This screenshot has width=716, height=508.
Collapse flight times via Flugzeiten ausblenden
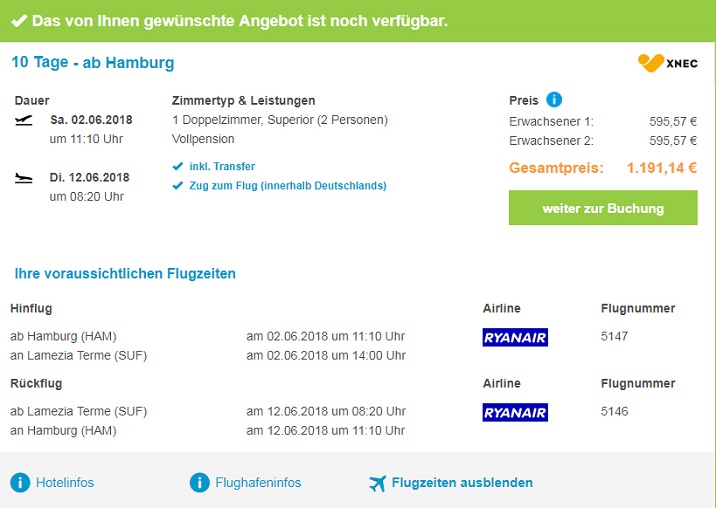[x=462, y=483]
